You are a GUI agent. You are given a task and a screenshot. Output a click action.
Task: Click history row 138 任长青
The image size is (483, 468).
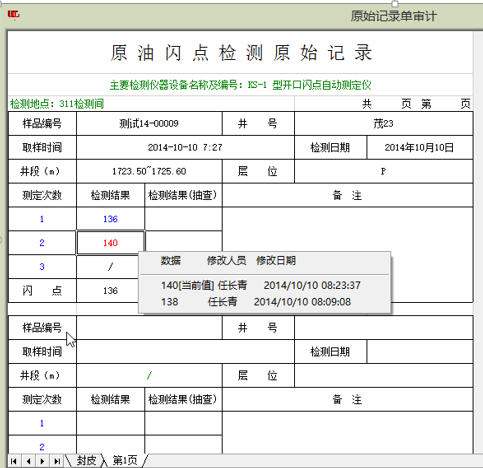(x=256, y=302)
